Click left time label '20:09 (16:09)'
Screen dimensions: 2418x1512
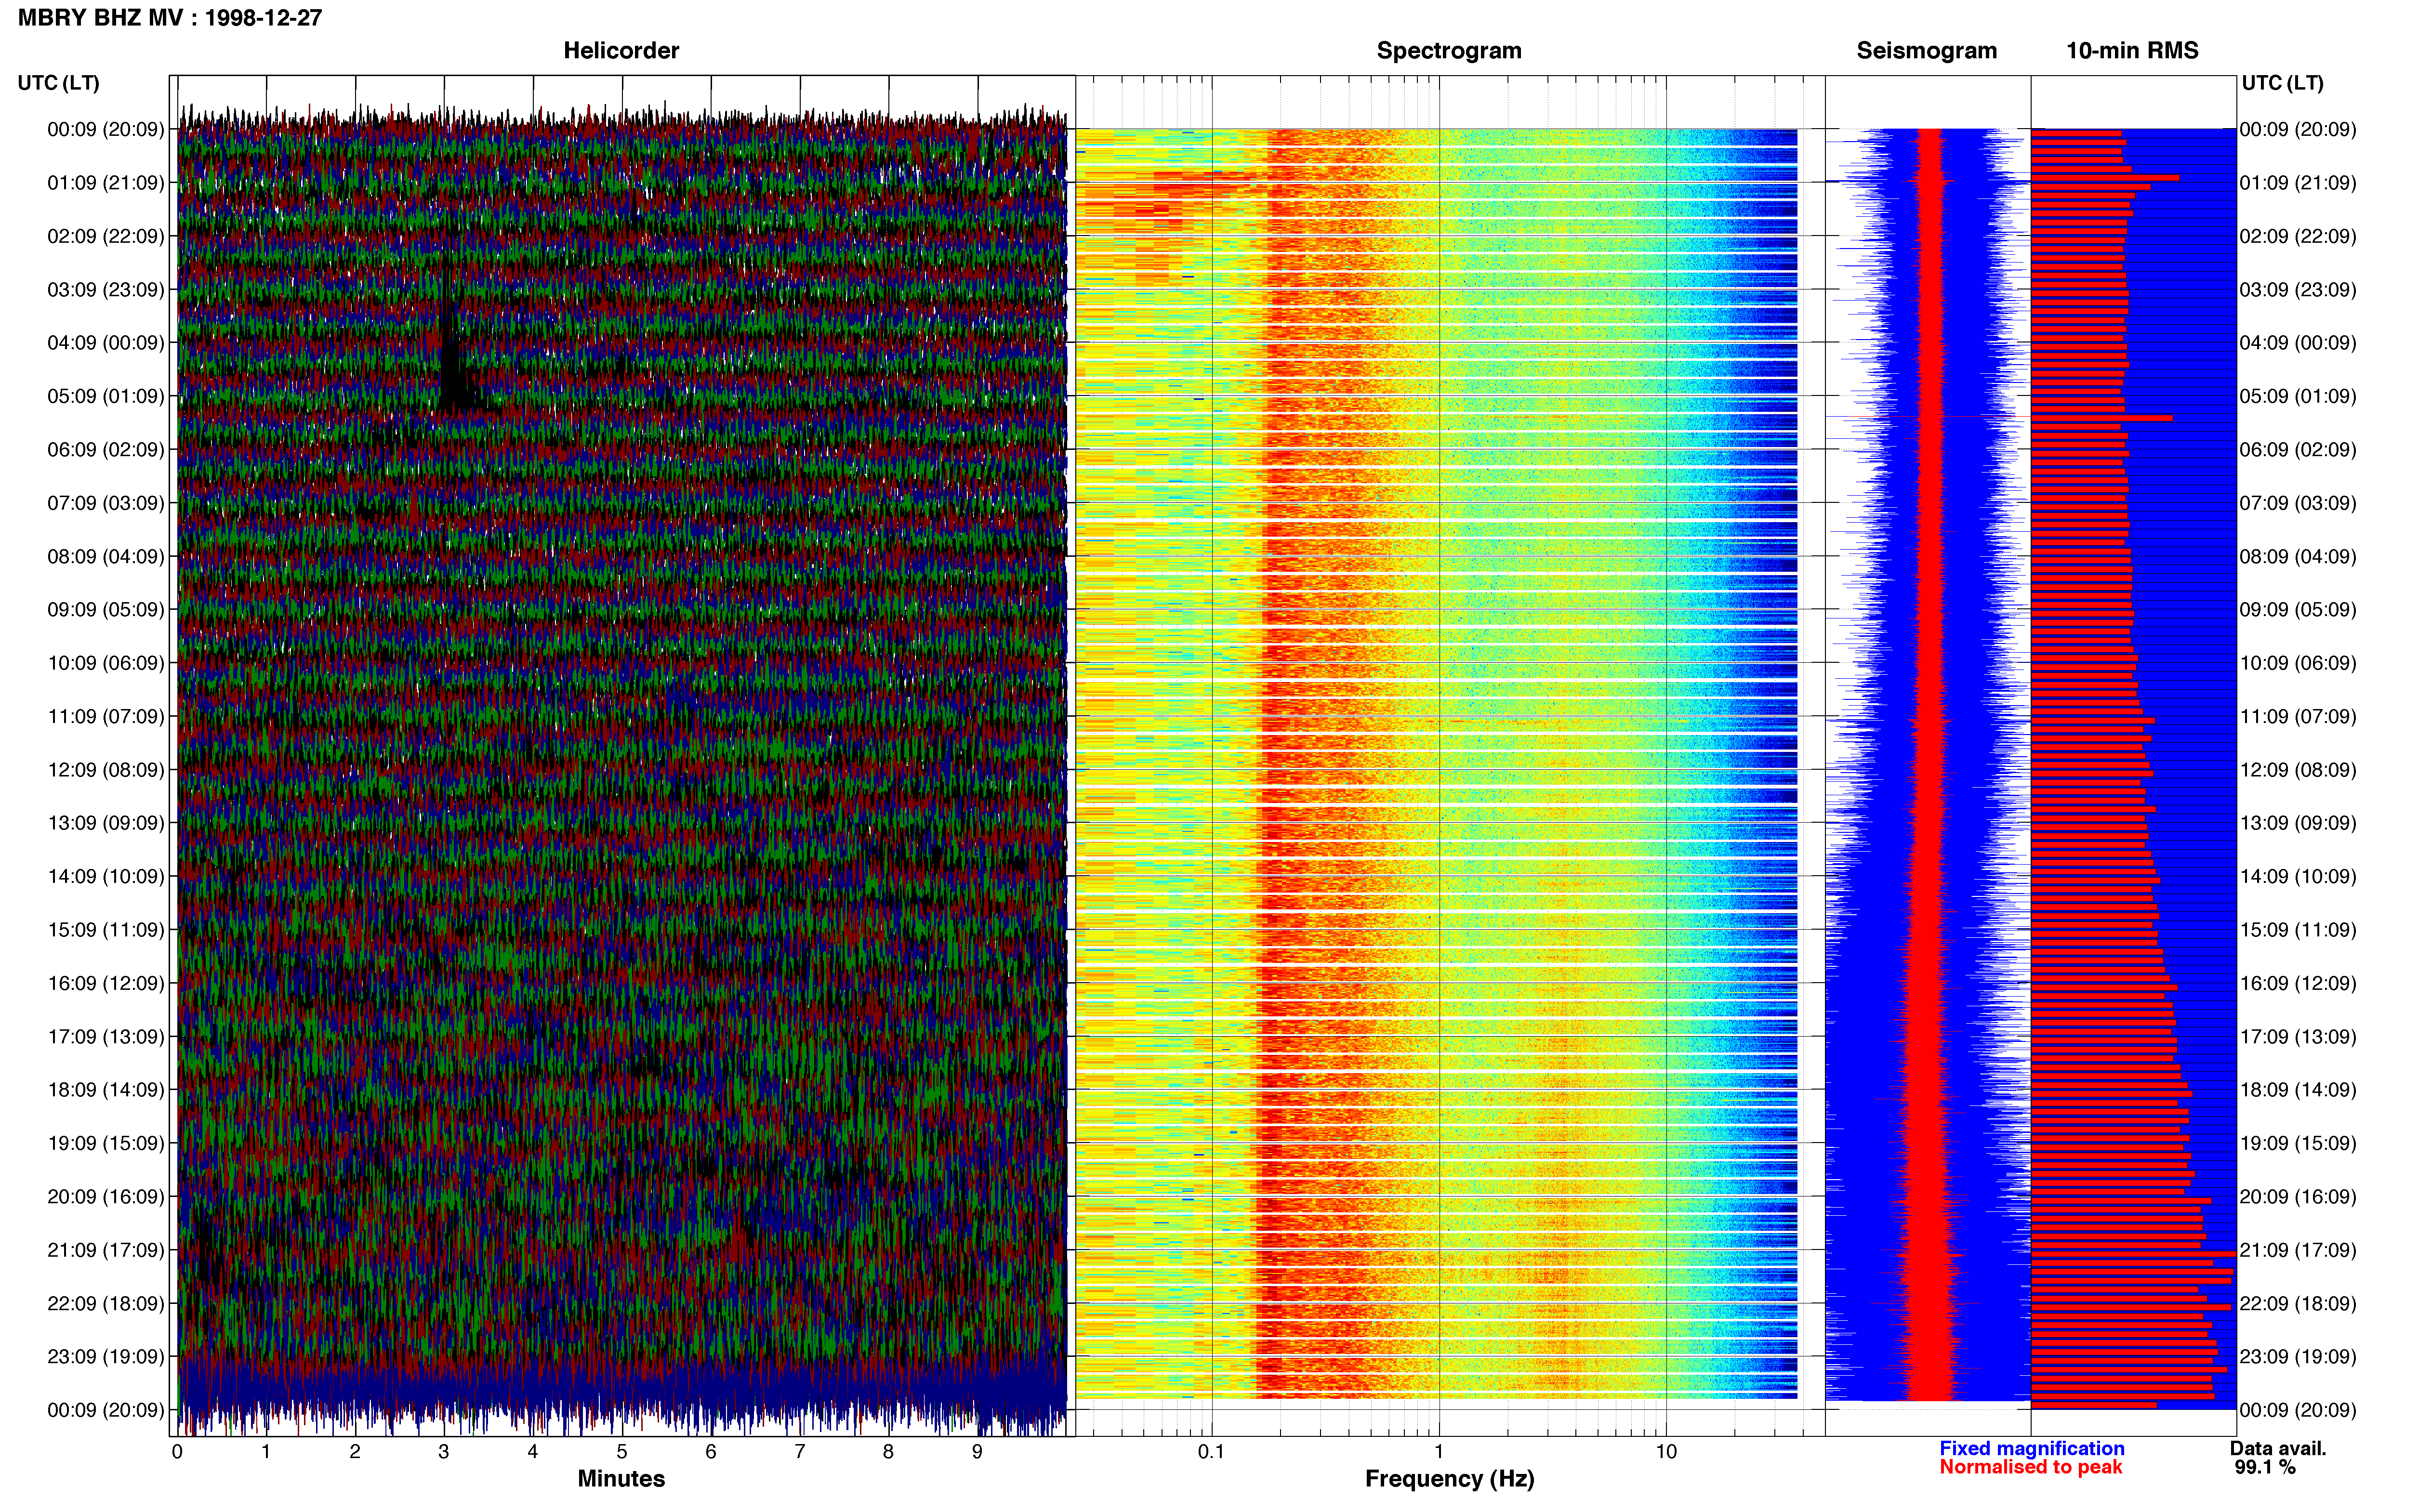tap(105, 1197)
